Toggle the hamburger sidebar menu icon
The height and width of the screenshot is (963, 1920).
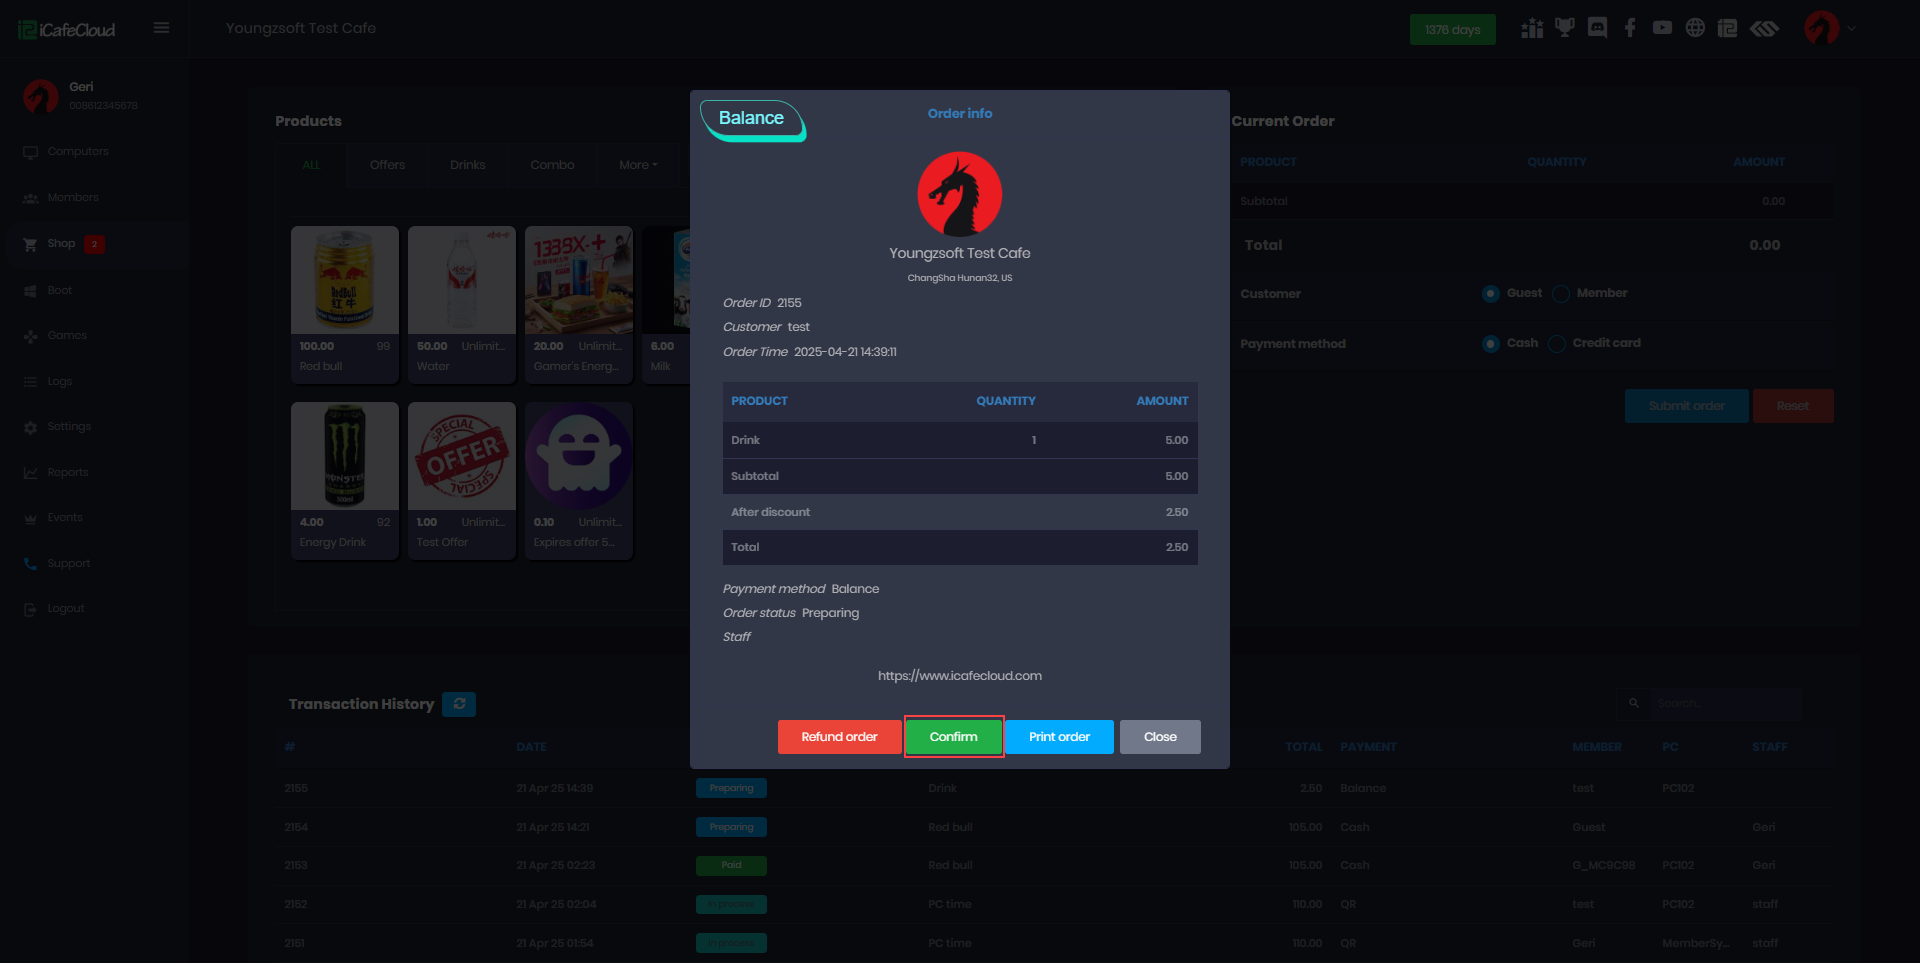click(161, 28)
